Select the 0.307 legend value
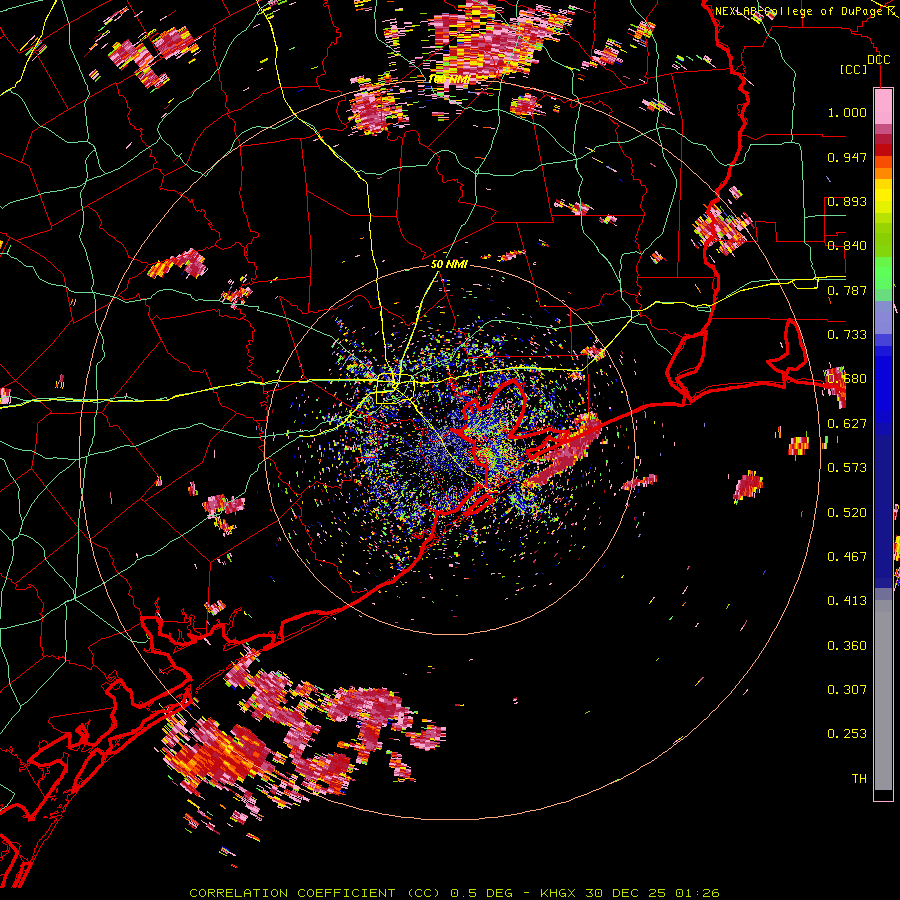Screen dimensions: 900x900 coord(847,690)
